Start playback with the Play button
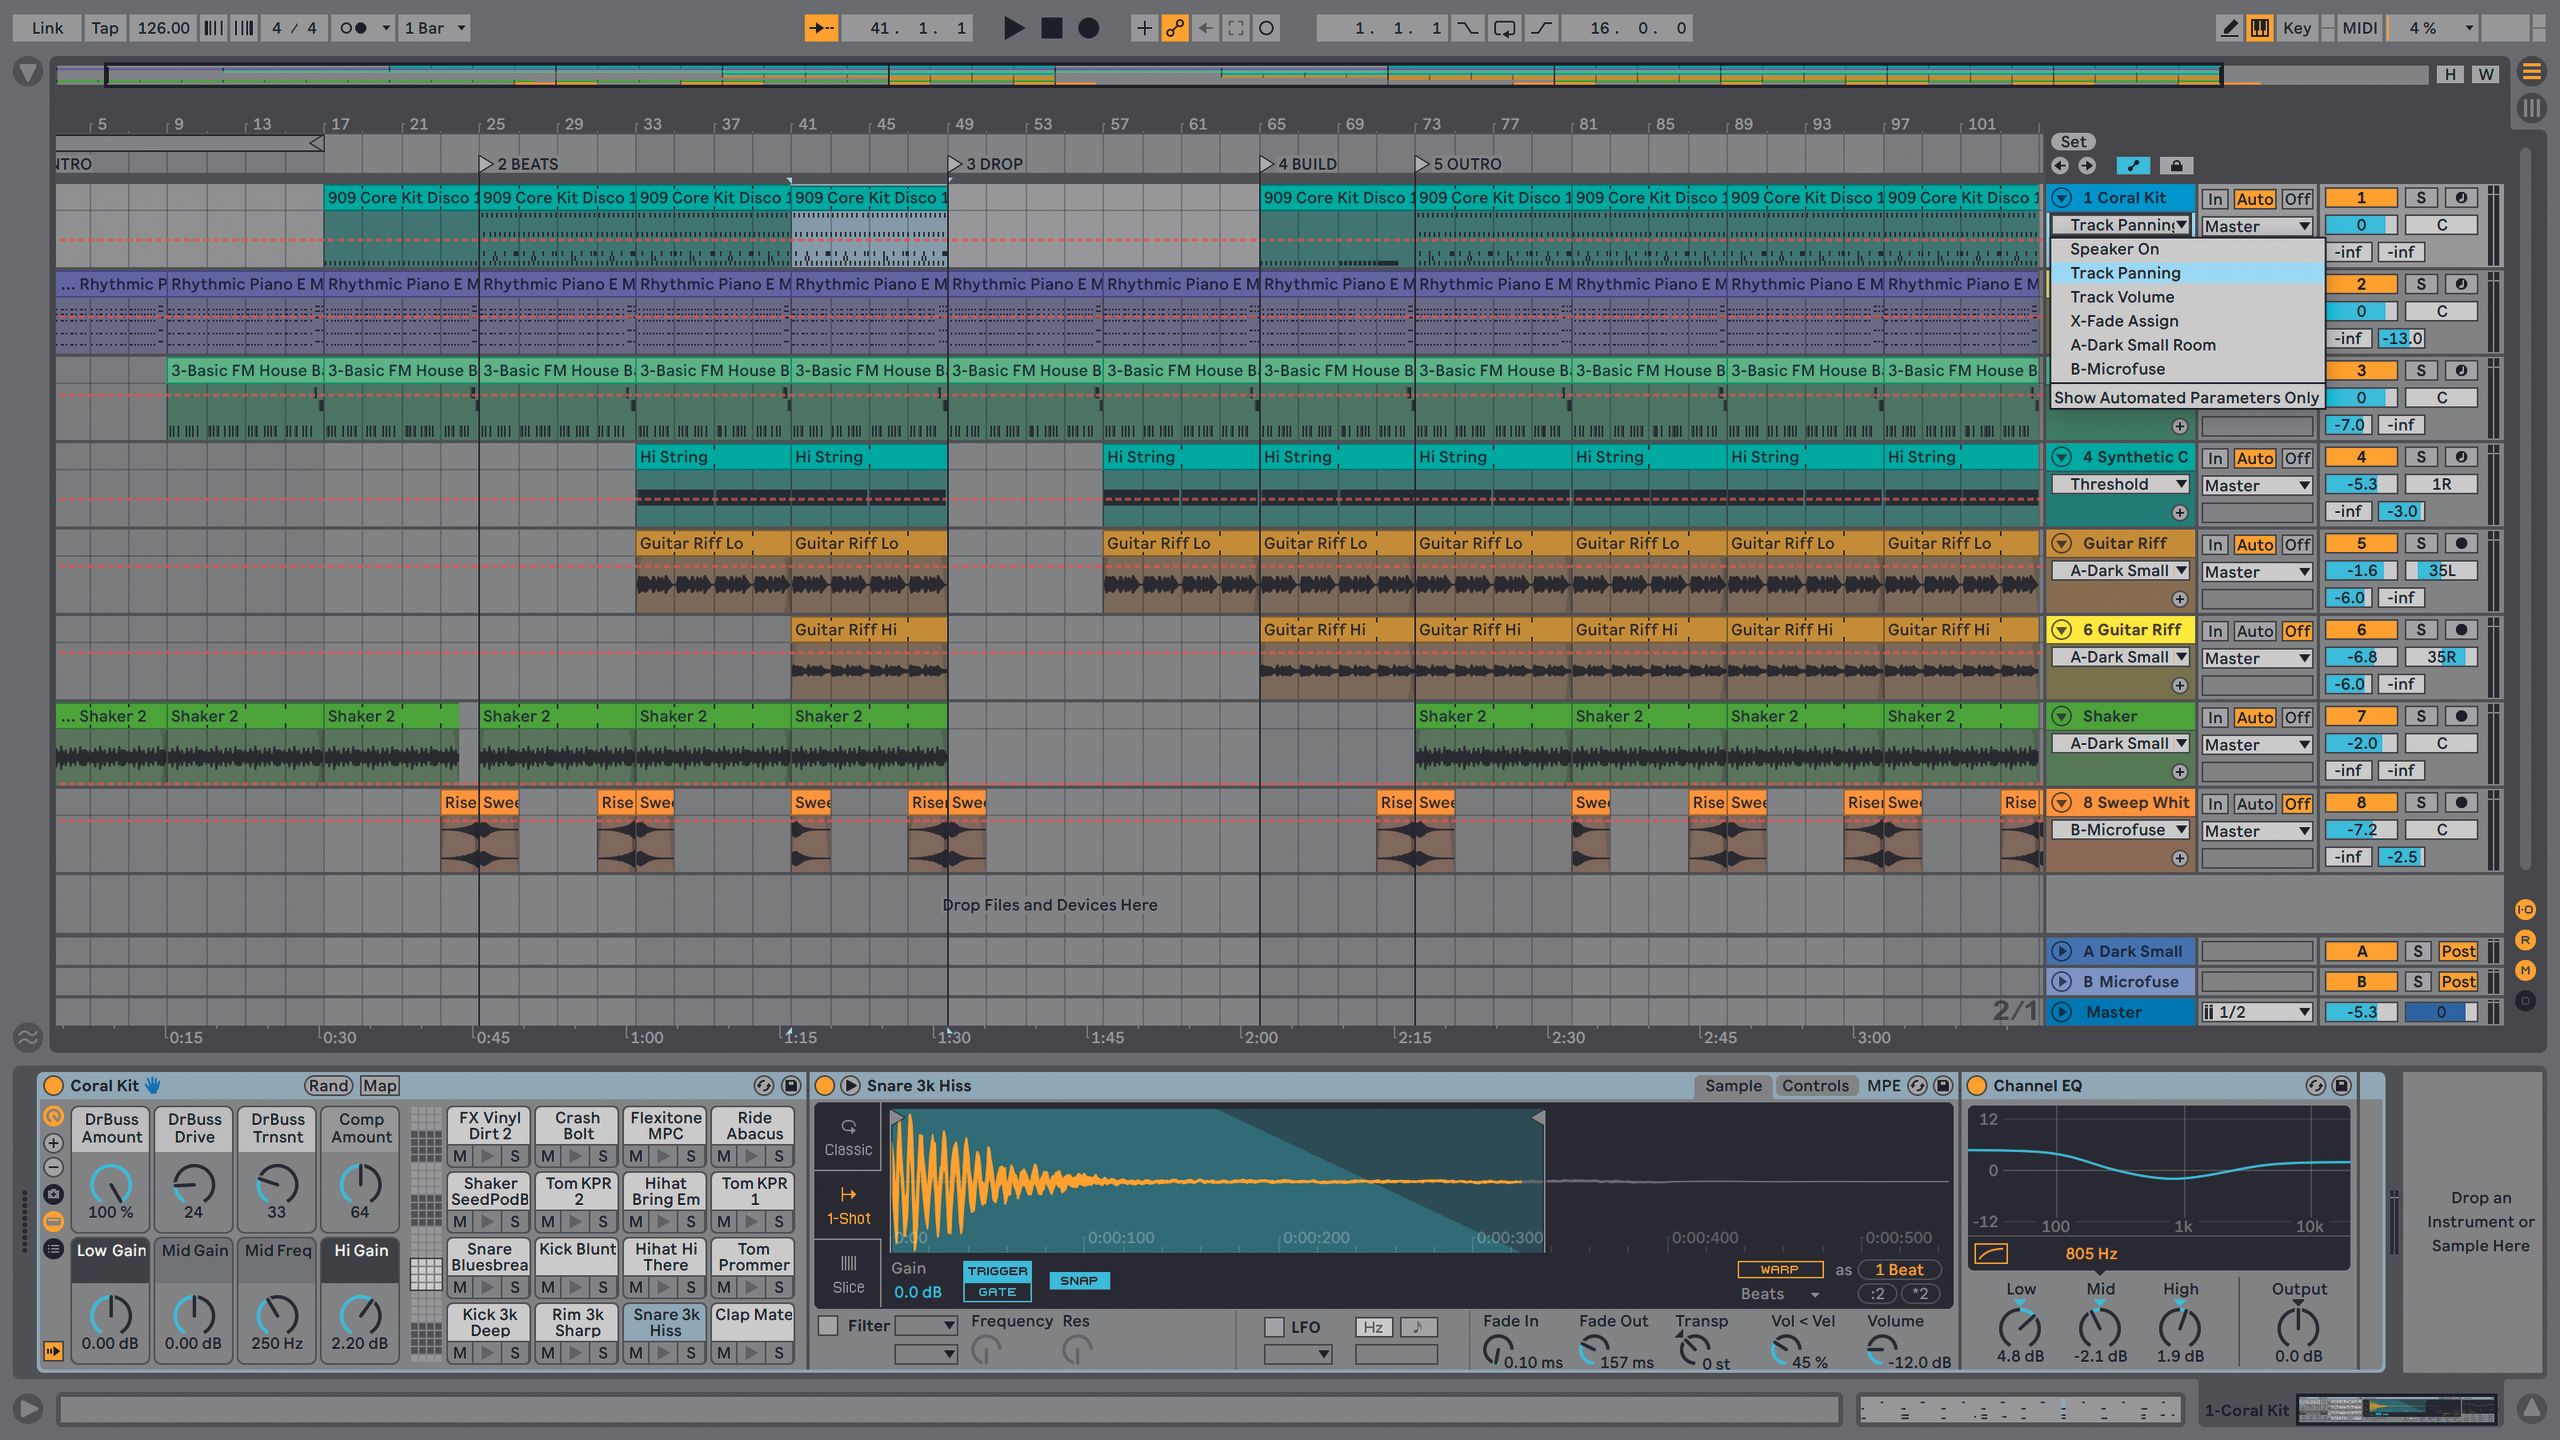2560x1440 pixels. pyautogui.click(x=1013, y=28)
